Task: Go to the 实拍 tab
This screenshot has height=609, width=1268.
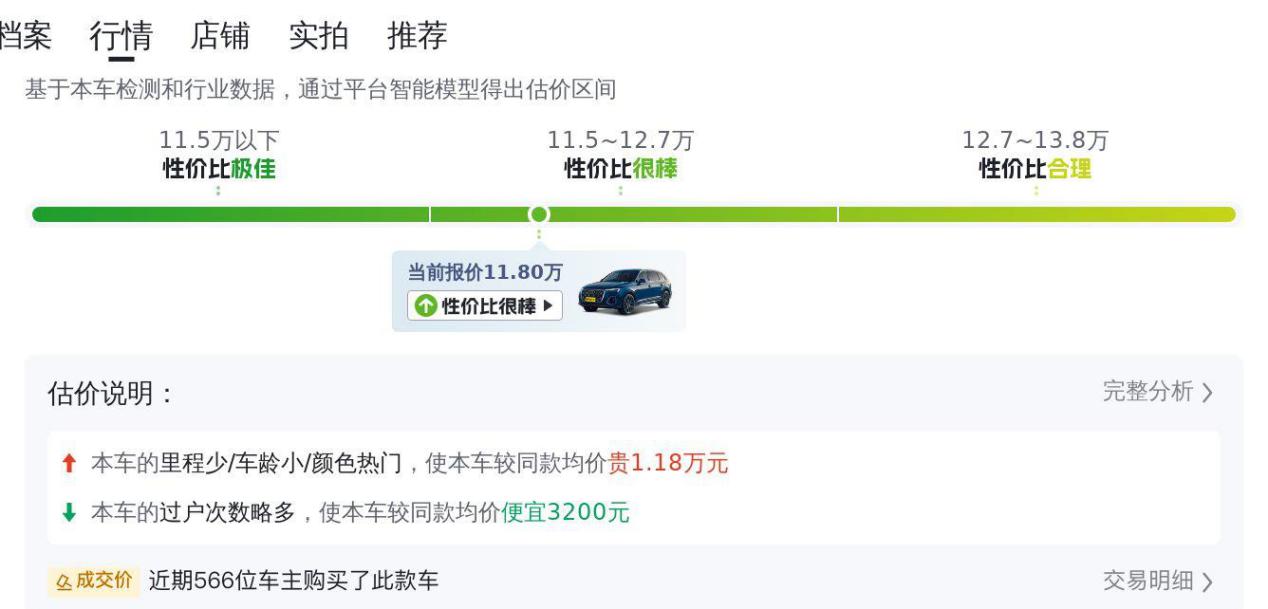Action: point(318,36)
